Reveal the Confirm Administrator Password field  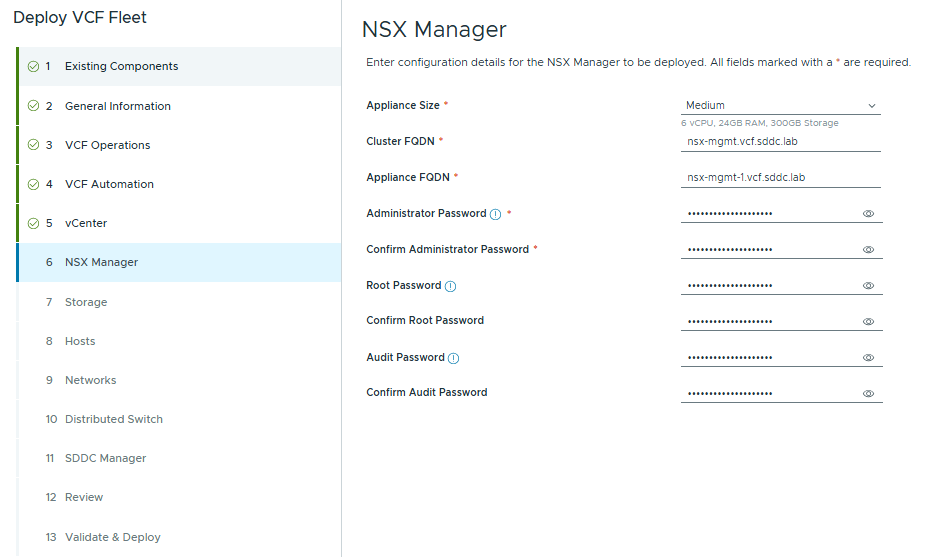868,250
